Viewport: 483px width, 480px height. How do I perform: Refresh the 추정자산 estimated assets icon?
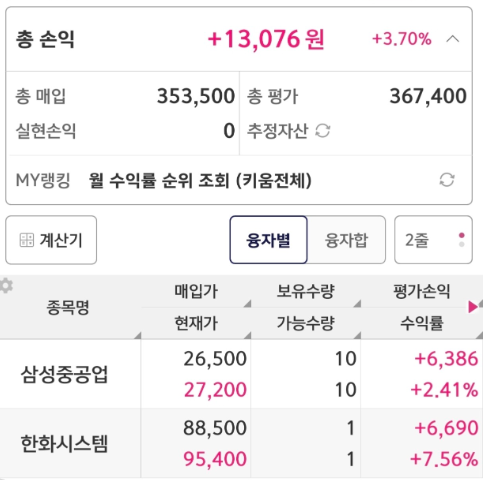[x=323, y=131]
